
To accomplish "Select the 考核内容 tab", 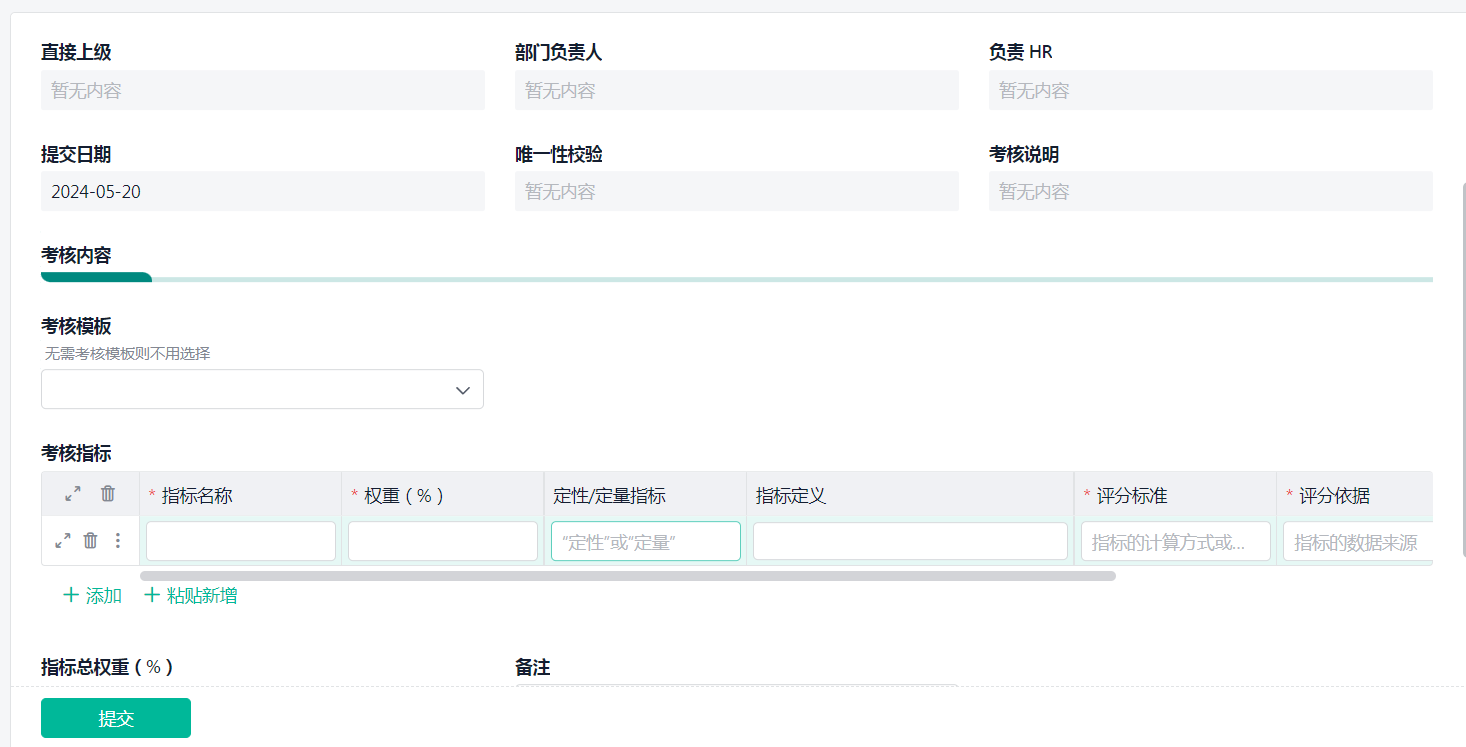I will coord(76,256).
